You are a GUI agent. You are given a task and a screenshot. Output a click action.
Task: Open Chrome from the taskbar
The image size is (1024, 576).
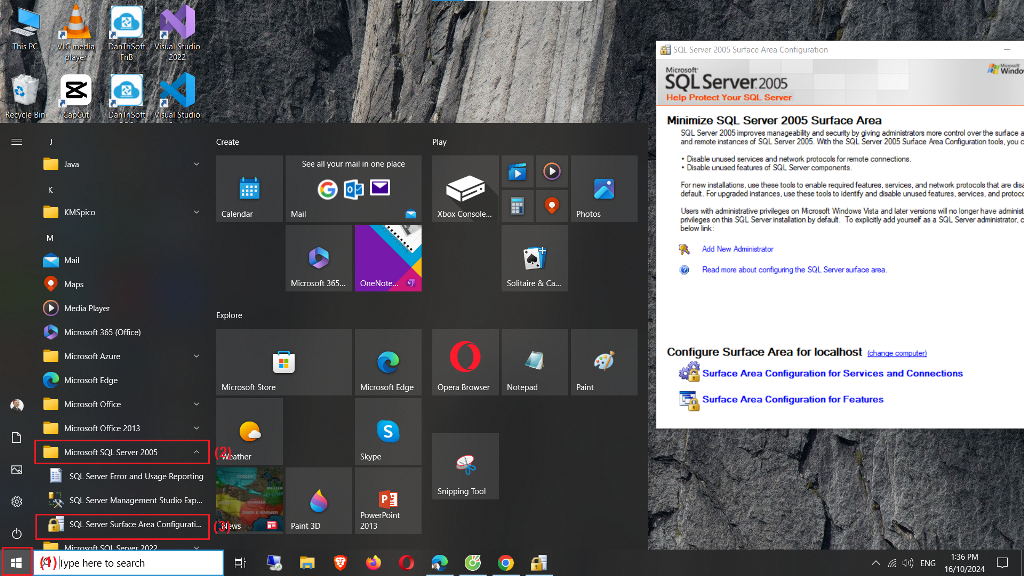(505, 563)
